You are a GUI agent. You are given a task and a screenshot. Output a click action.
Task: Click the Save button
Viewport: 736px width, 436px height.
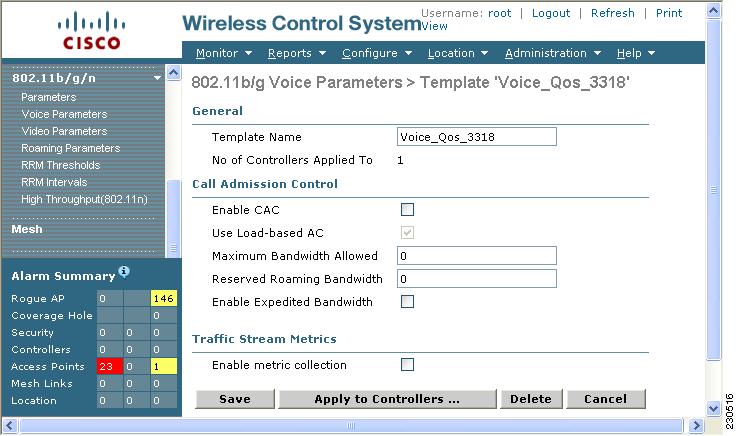point(235,399)
